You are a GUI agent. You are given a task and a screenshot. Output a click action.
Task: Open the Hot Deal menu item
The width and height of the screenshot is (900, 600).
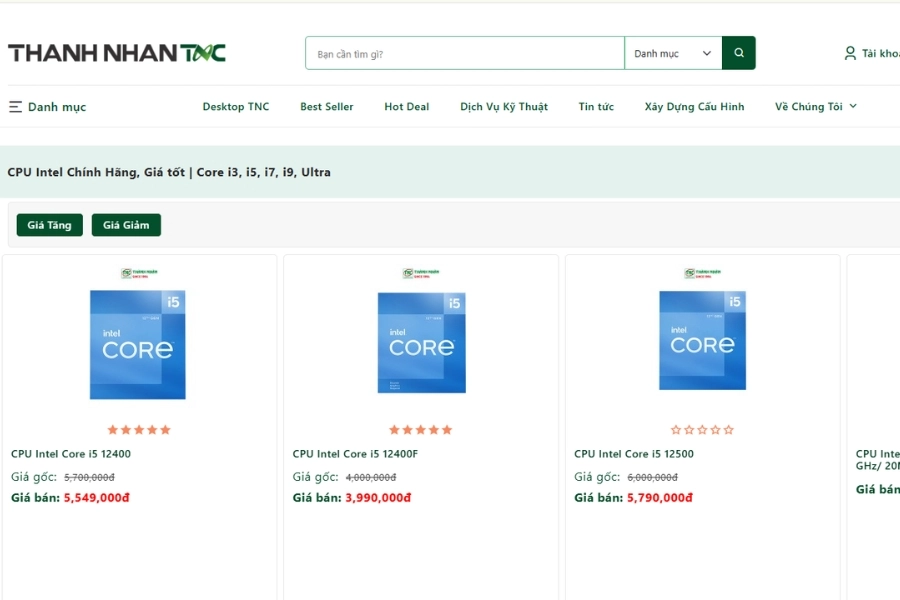coord(406,106)
